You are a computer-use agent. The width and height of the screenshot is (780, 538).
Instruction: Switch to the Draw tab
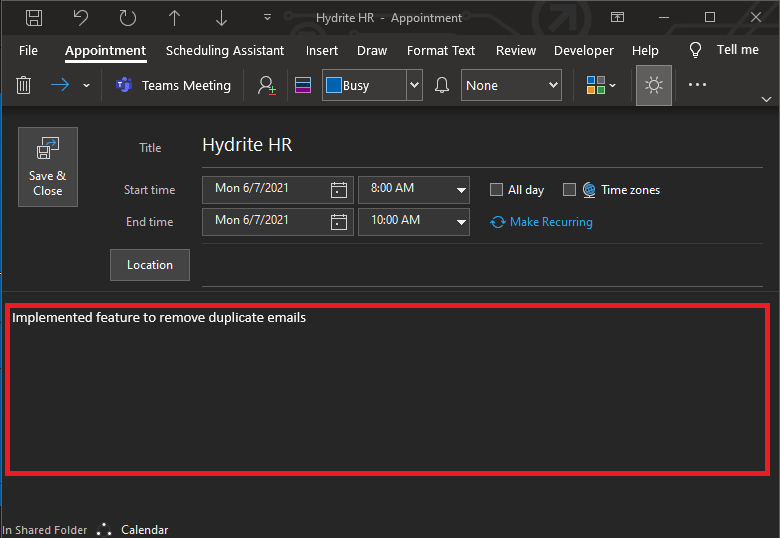[x=372, y=51]
